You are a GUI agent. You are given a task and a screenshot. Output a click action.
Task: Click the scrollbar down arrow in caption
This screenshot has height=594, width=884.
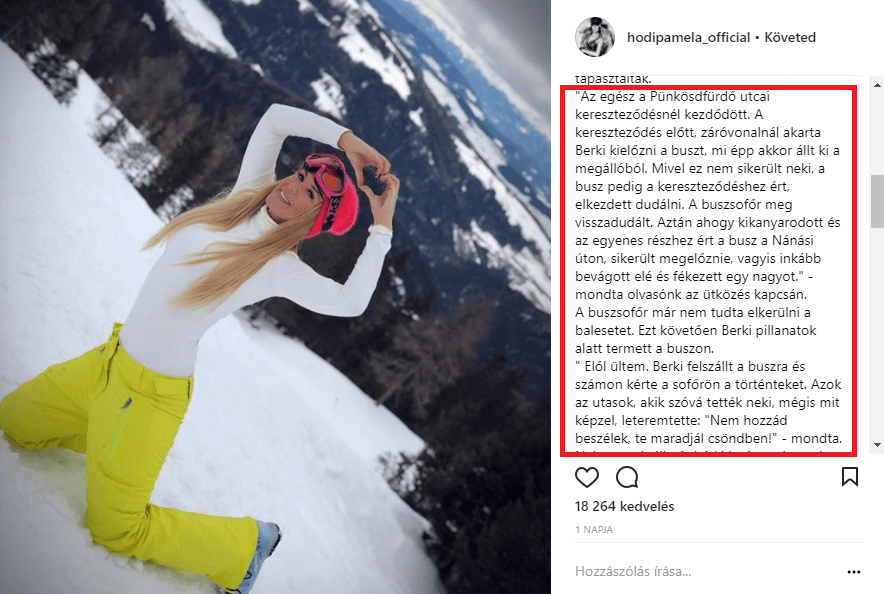point(877,445)
